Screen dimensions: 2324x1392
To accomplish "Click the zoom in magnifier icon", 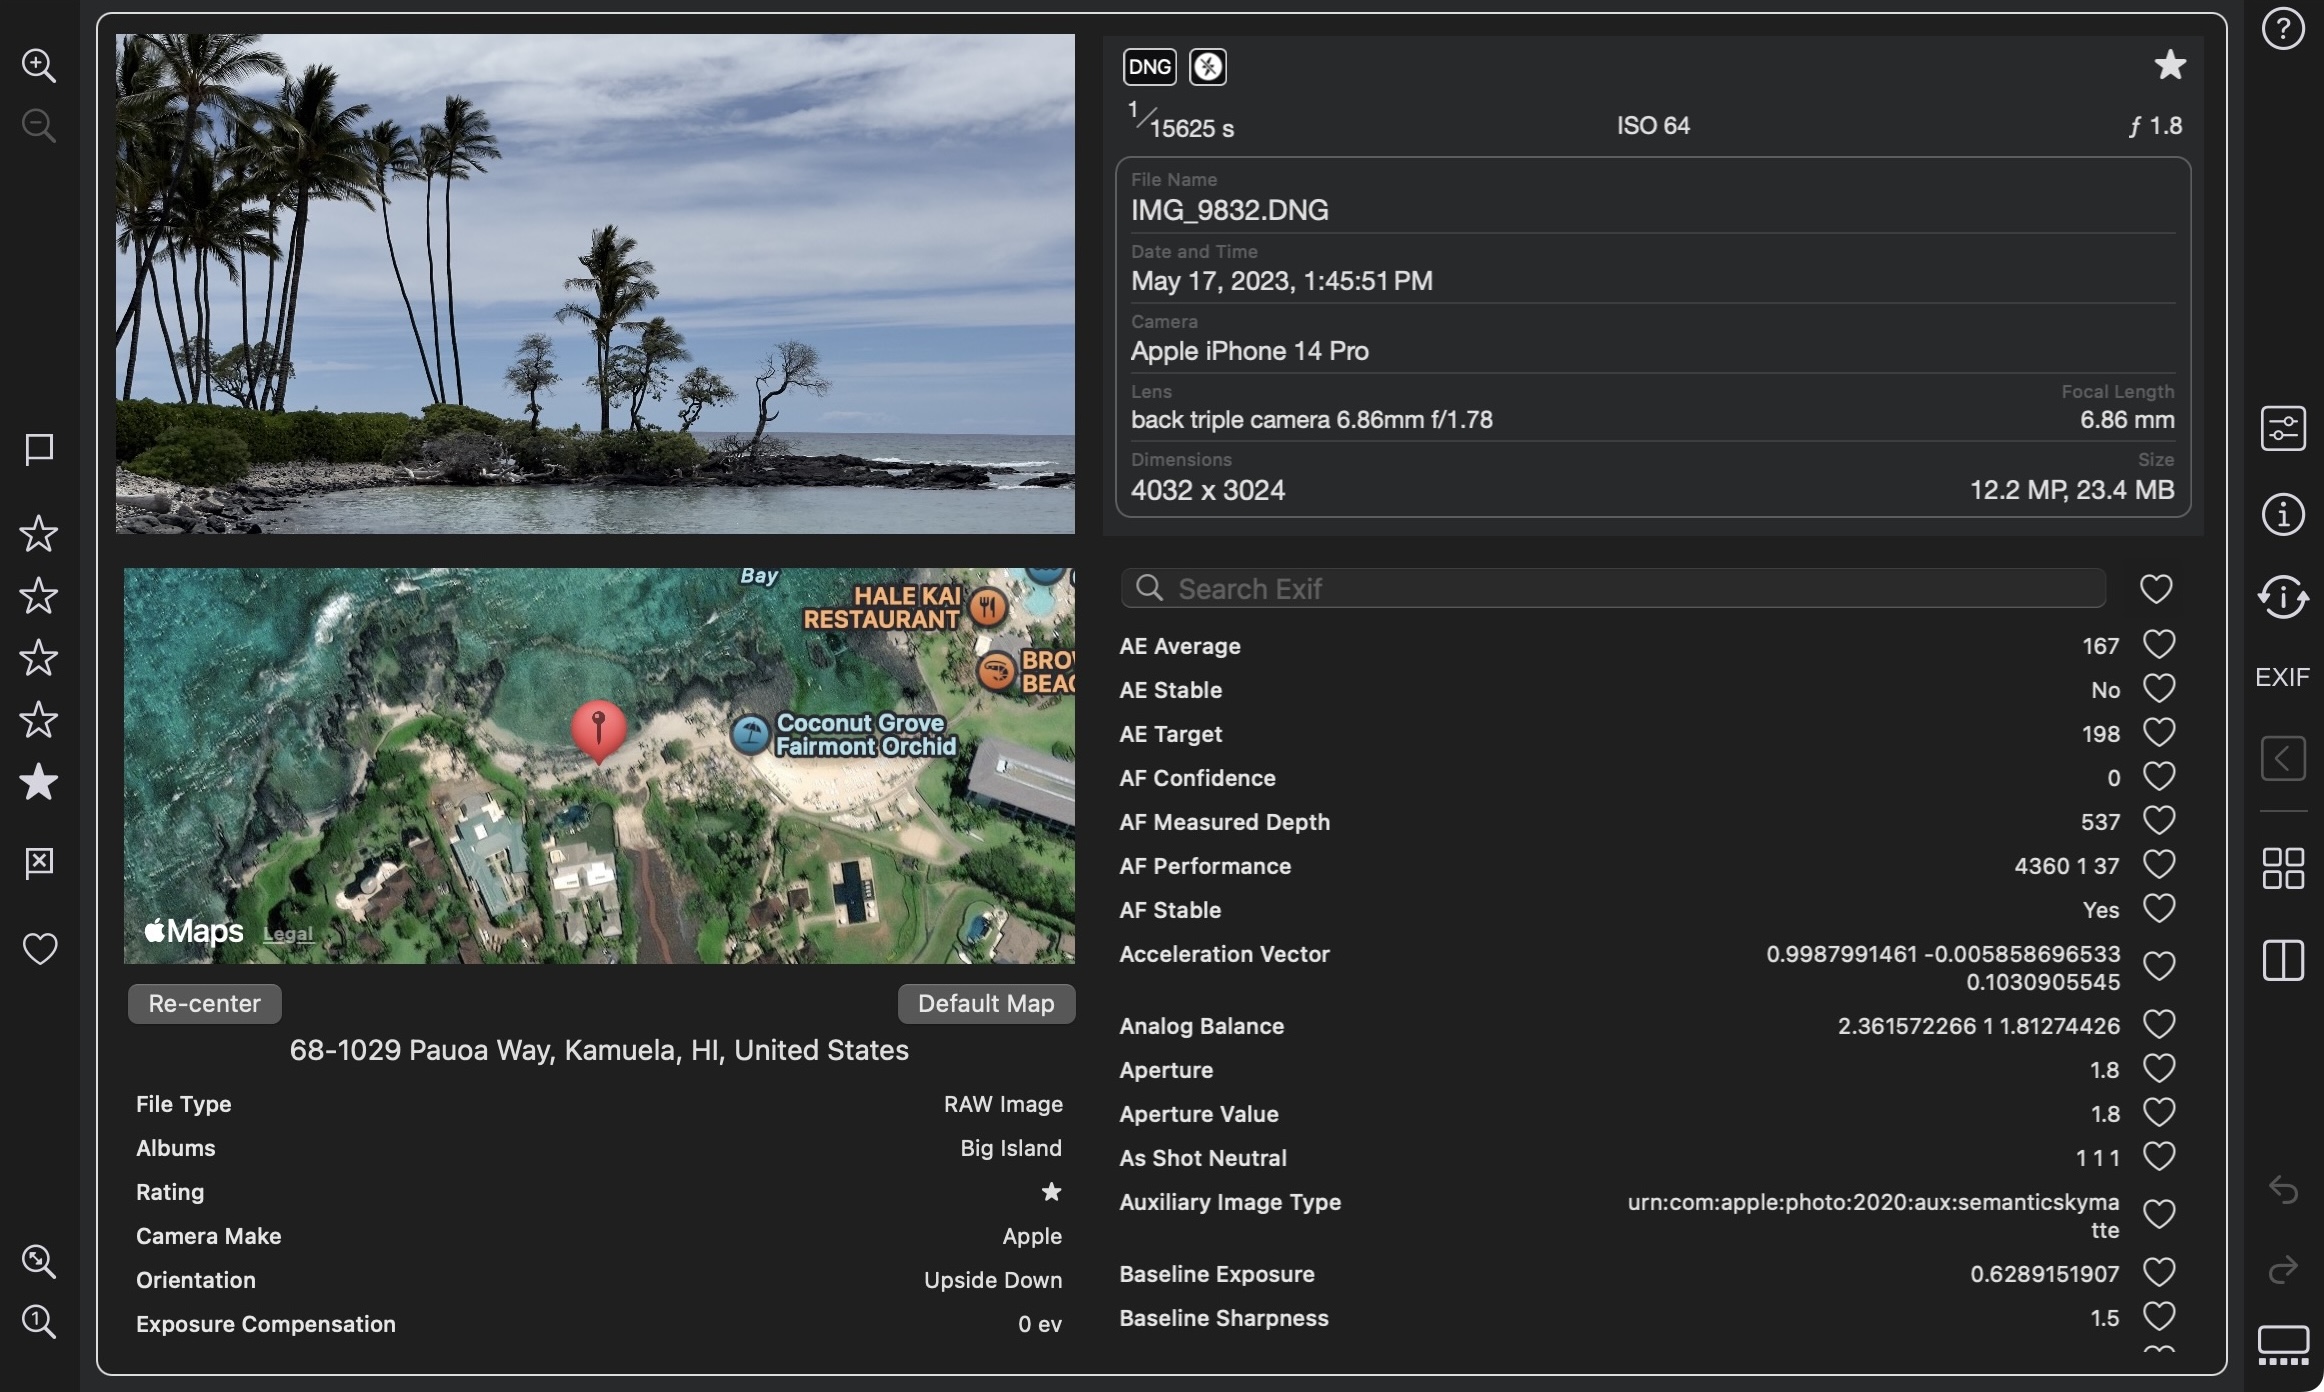I will coord(38,66).
